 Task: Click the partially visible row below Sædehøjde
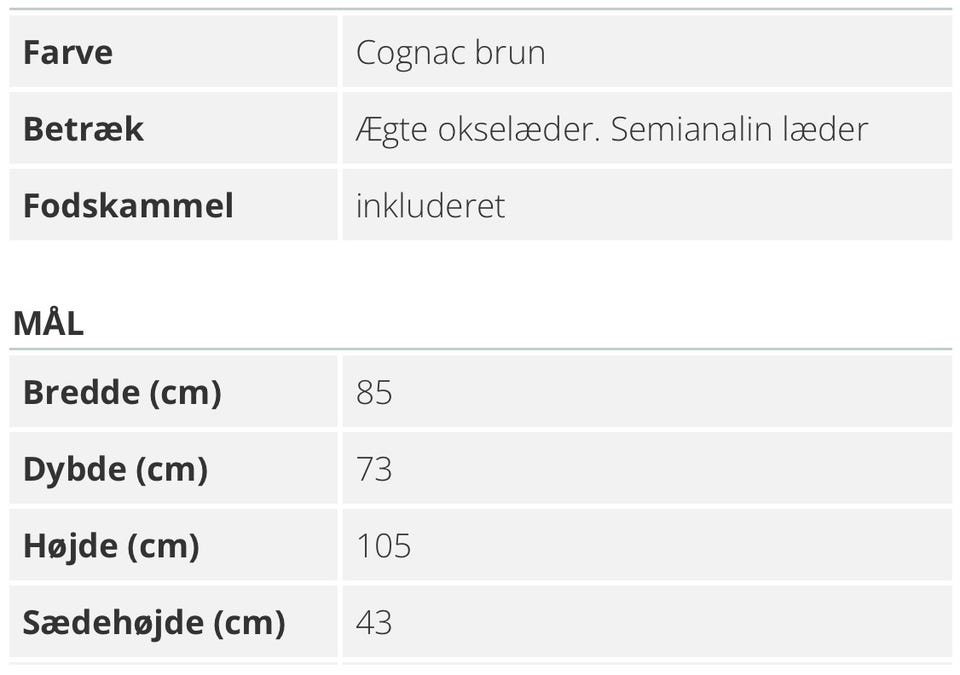(480, 667)
